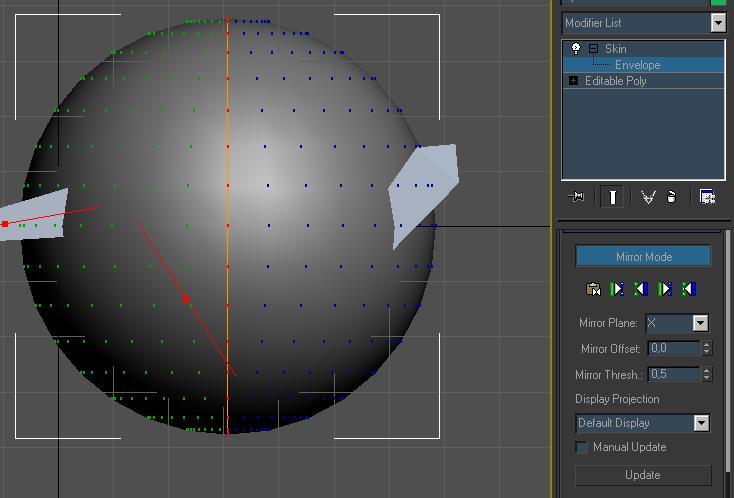Toggle the Skin modifier lightbulb icon

coord(576,48)
